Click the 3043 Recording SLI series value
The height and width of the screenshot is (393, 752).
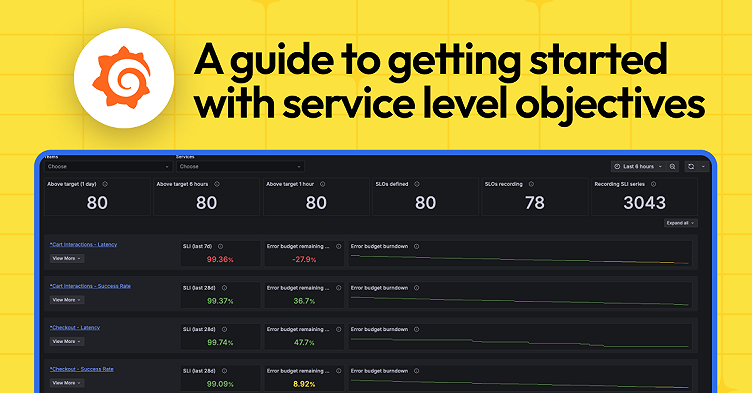[645, 203]
